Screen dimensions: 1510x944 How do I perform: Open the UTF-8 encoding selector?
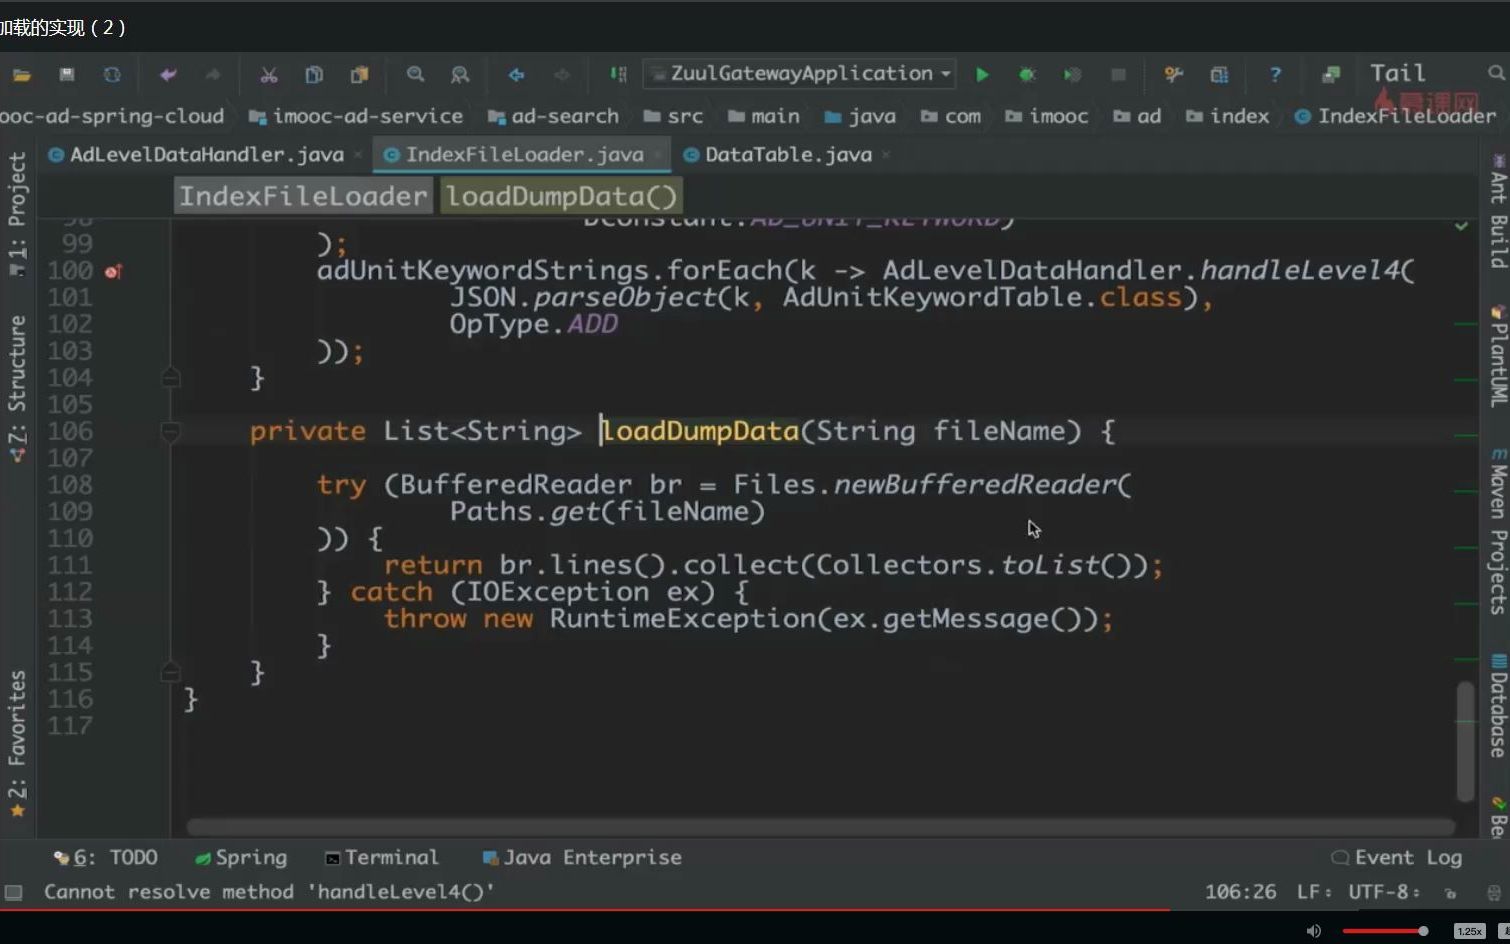click(x=1384, y=891)
